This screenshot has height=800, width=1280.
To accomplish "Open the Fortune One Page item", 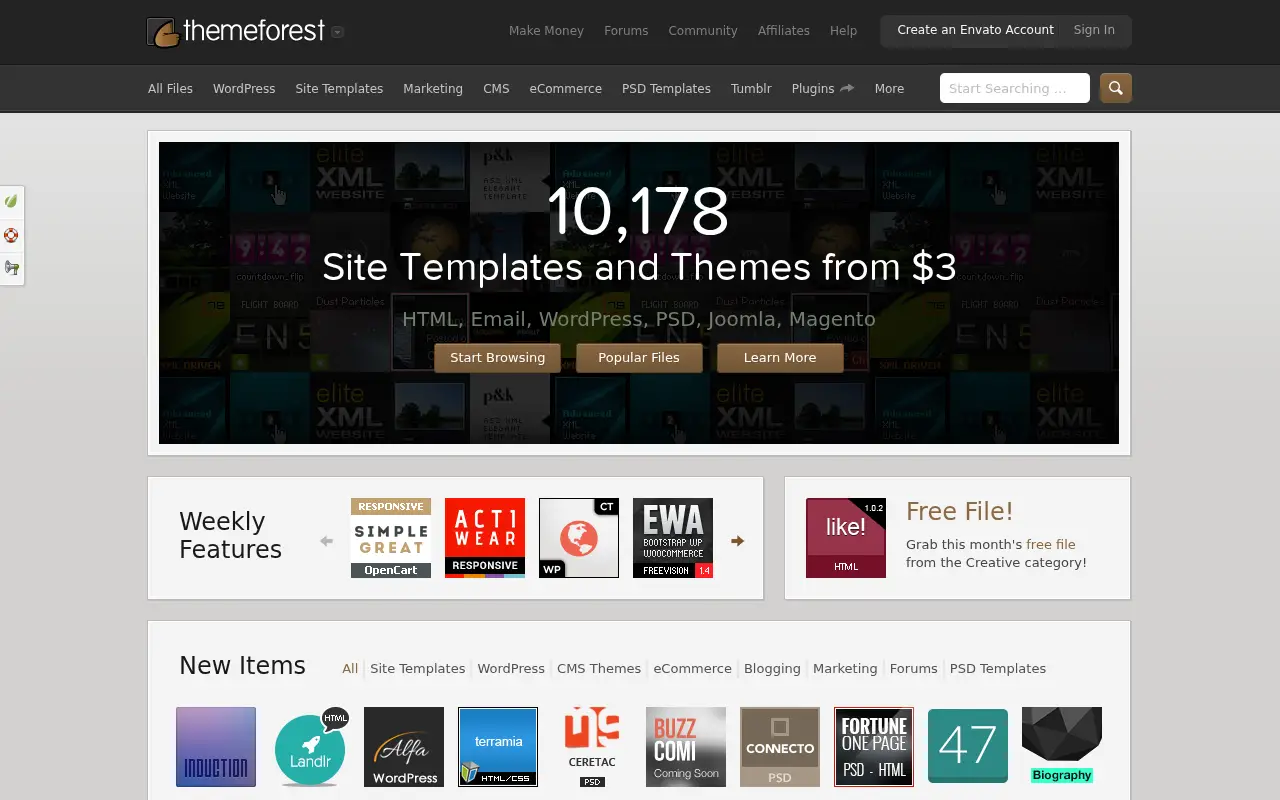I will click(874, 747).
